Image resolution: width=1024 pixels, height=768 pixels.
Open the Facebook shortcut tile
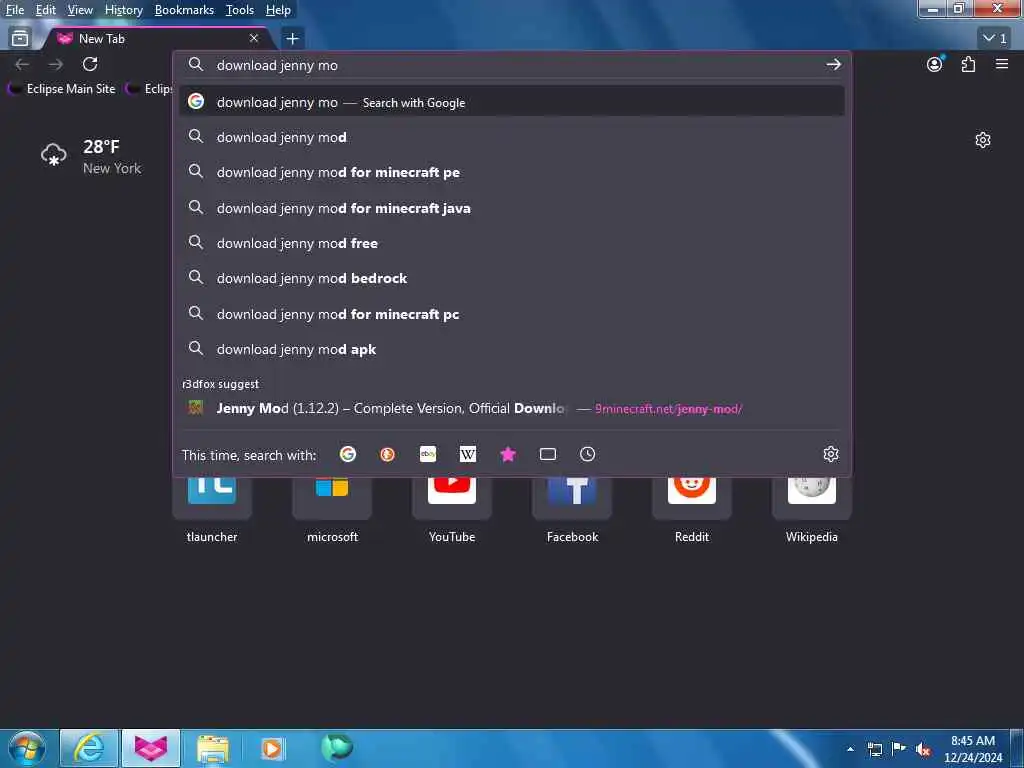[x=572, y=510]
